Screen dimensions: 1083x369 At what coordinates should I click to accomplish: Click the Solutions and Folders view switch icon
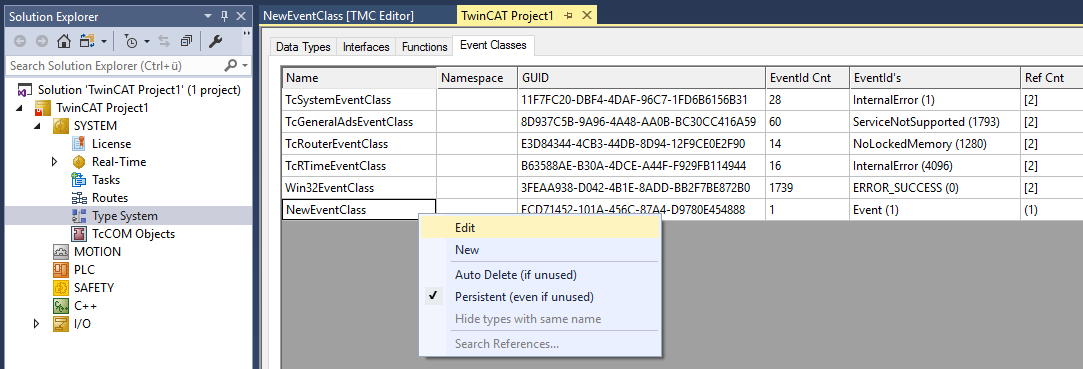tap(87, 41)
